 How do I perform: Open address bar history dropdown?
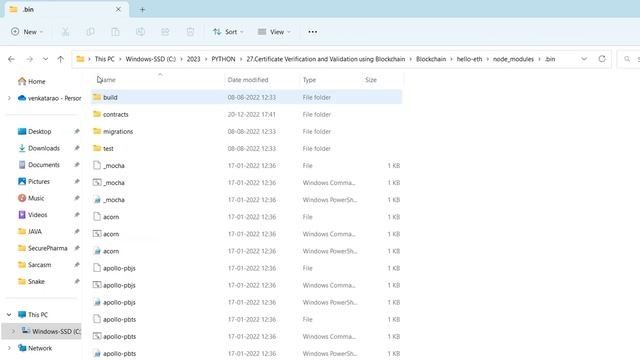pos(584,59)
